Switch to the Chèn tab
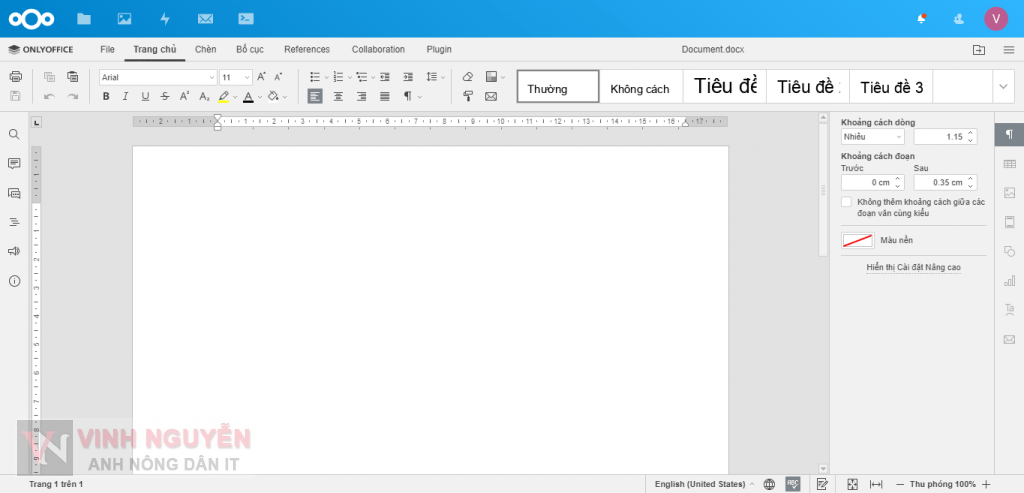Screen dimensions: 1024x493 [205, 49]
